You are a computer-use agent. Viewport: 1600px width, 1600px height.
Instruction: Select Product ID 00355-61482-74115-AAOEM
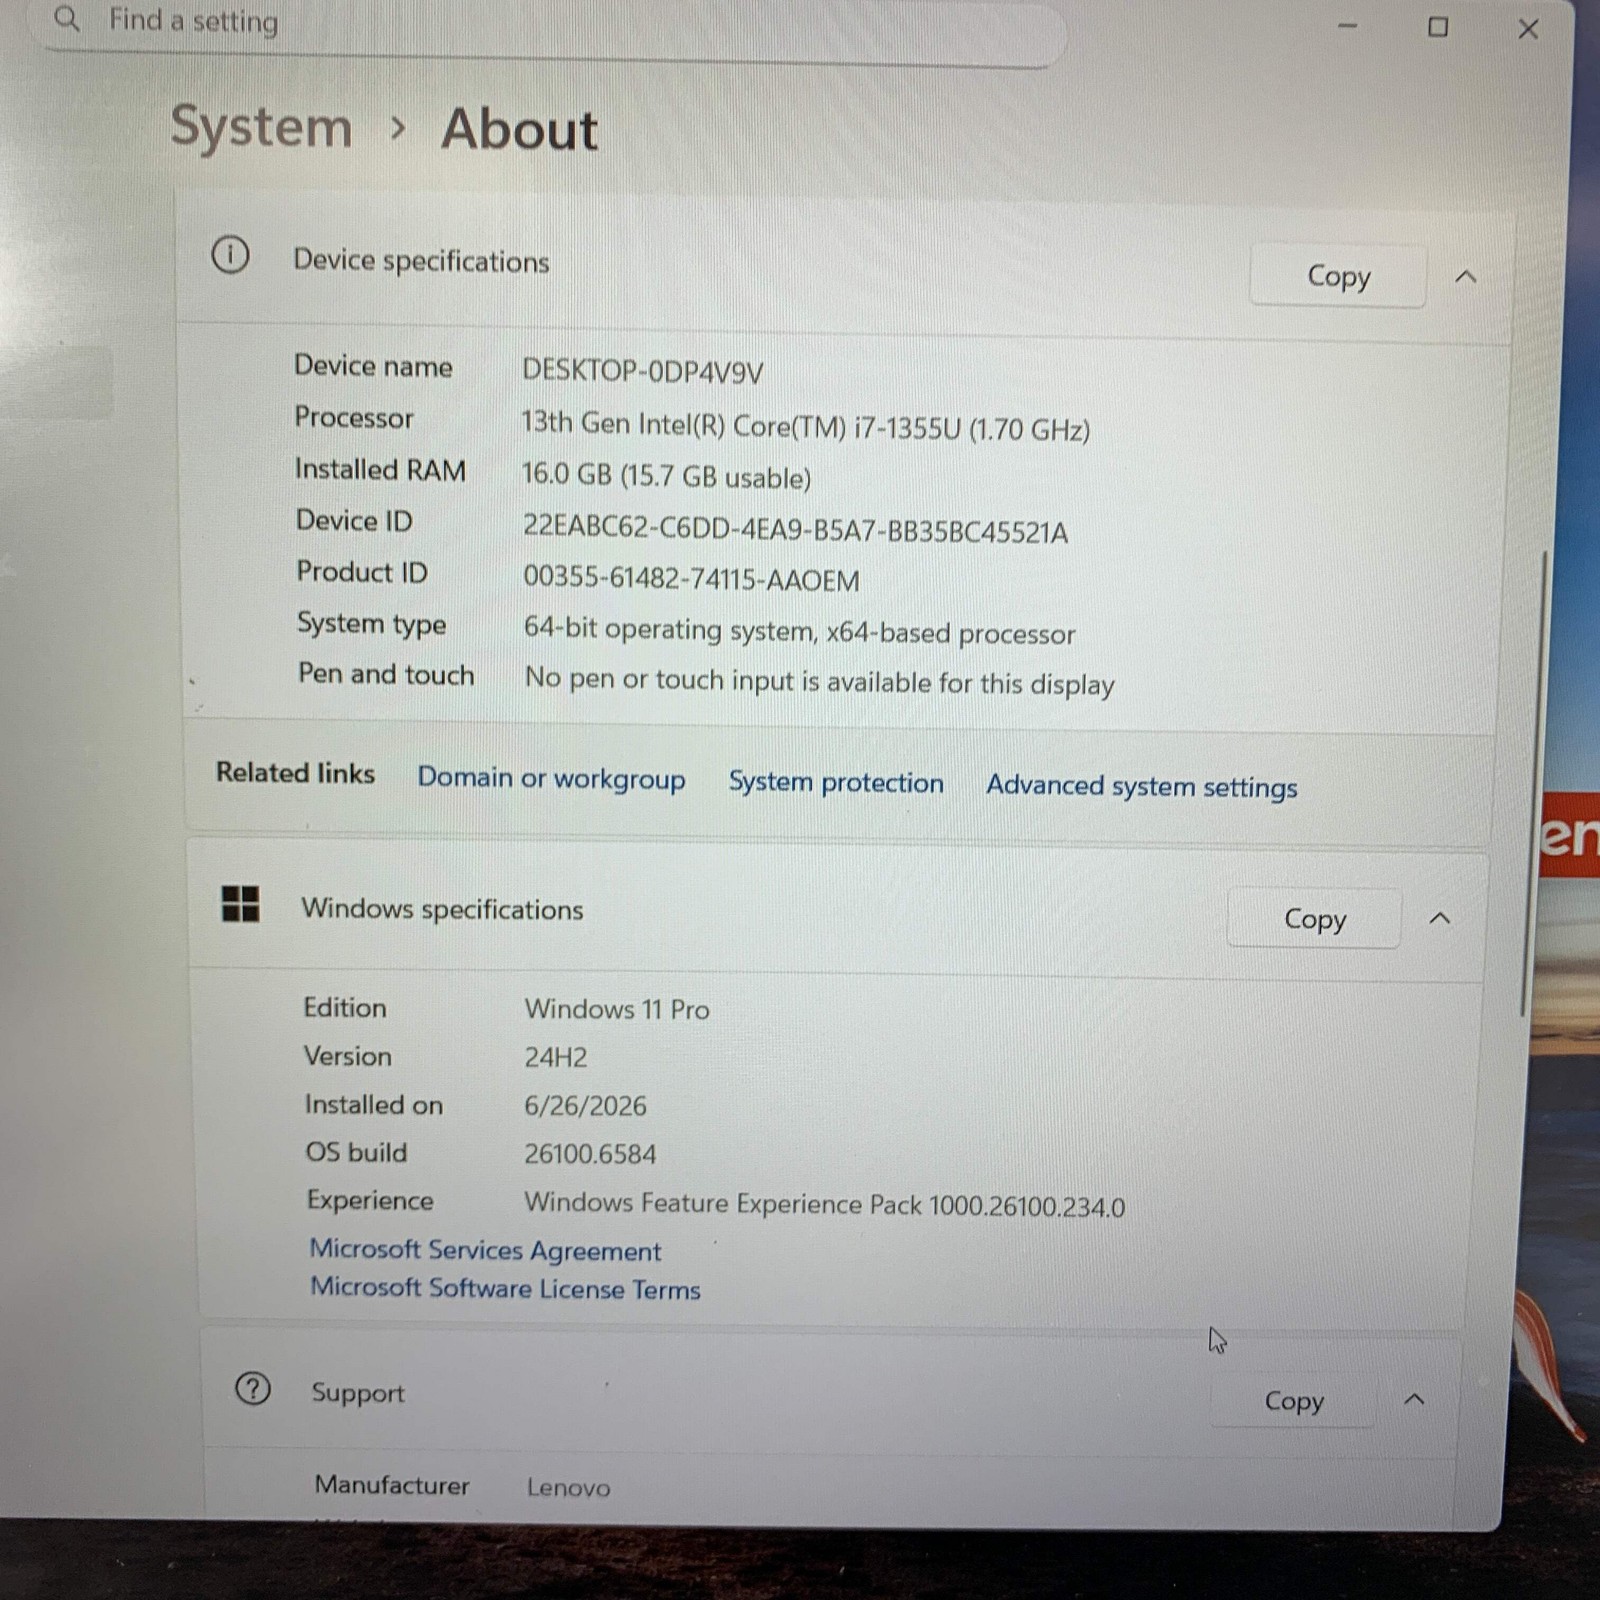tap(691, 579)
